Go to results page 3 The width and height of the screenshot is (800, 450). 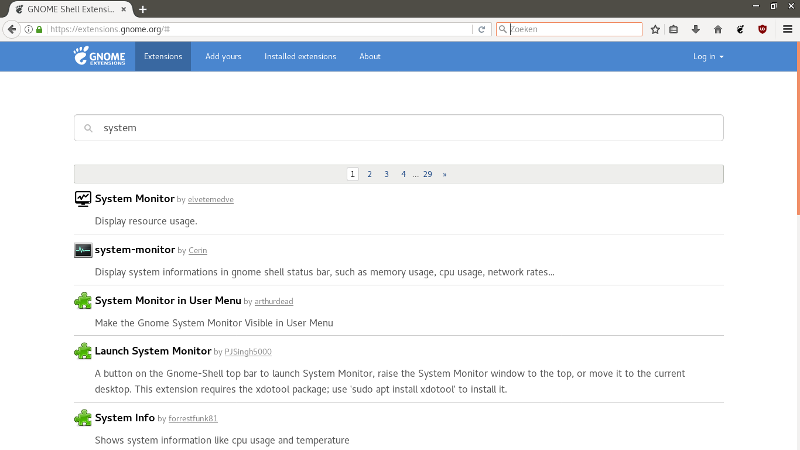pyautogui.click(x=386, y=174)
